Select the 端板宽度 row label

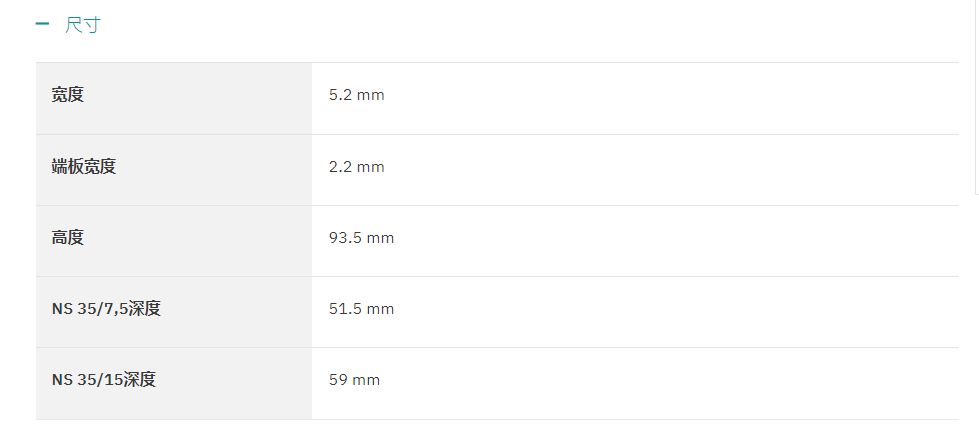(84, 167)
